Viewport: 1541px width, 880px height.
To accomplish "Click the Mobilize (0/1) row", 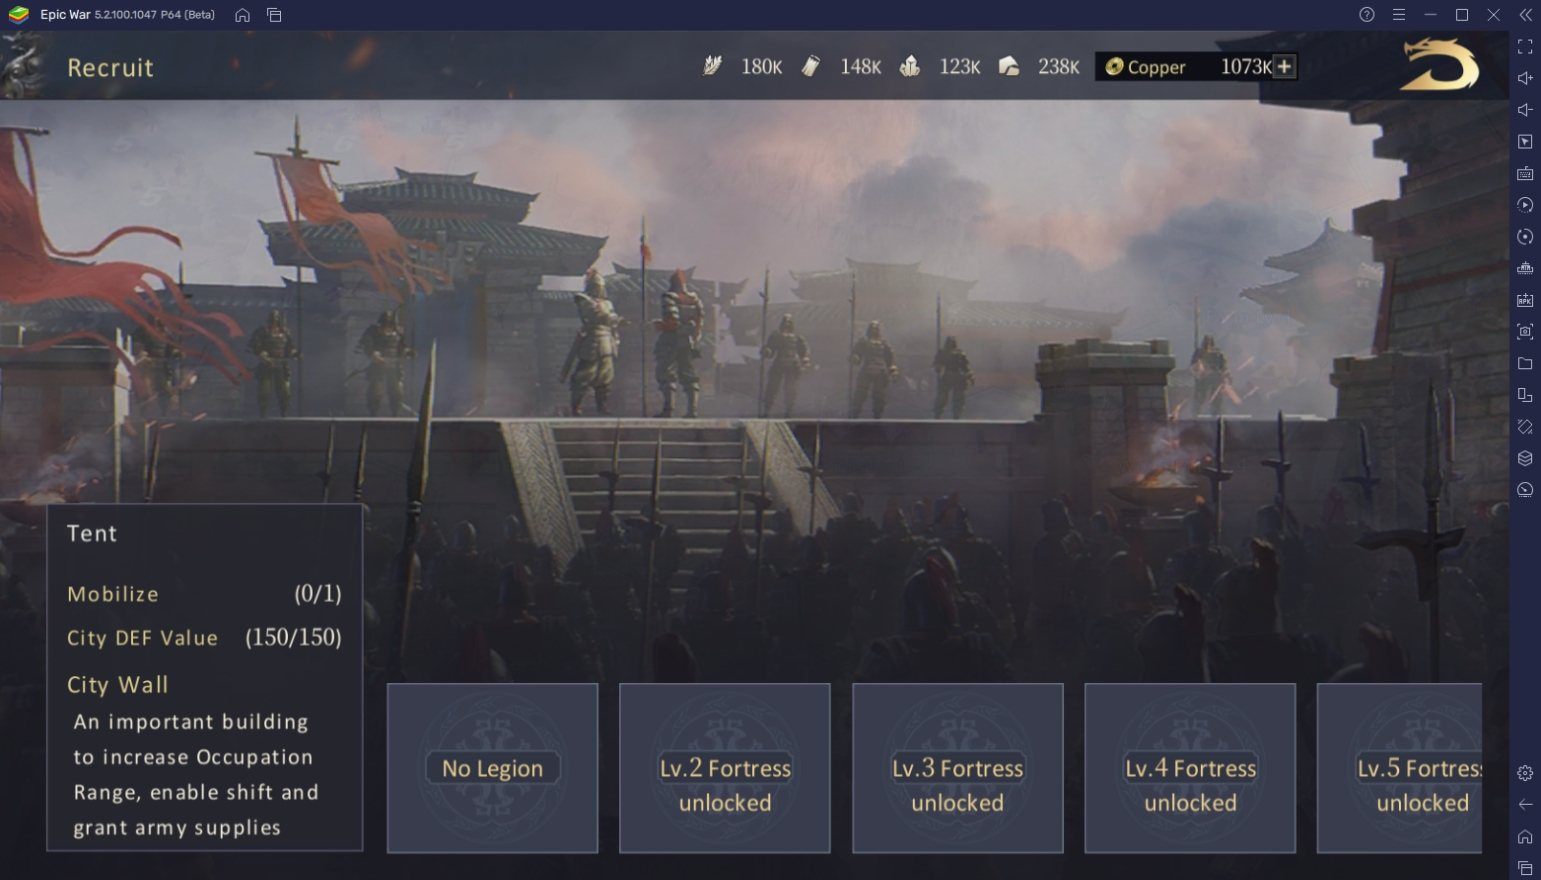I will (204, 594).
